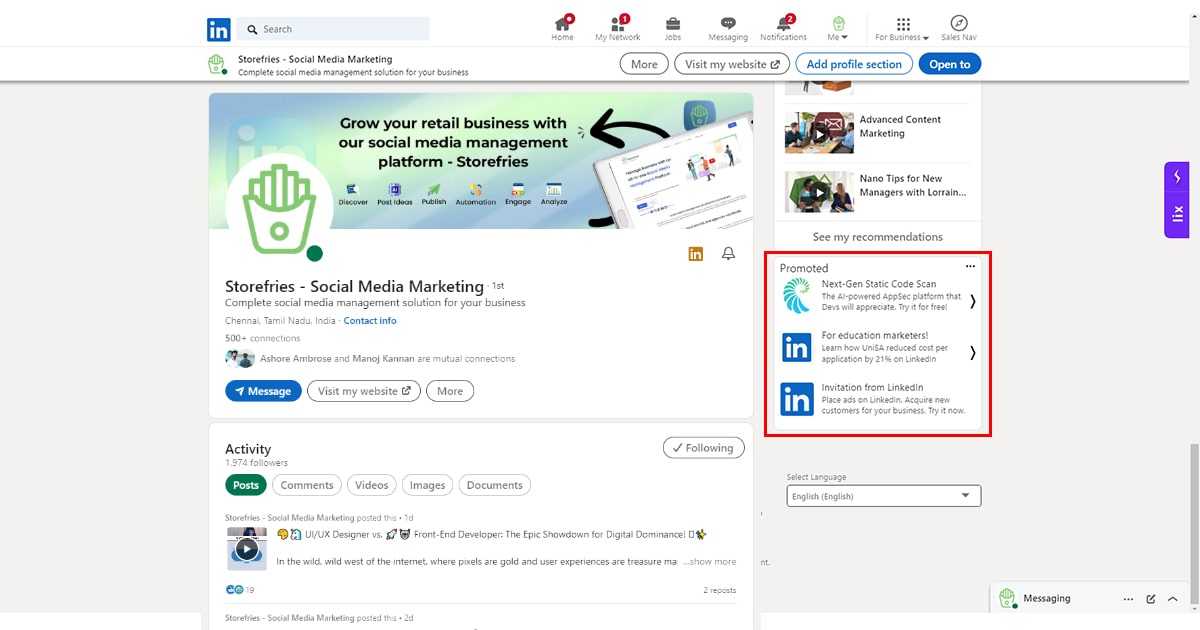The height and width of the screenshot is (630, 1200).
Task: Toggle the Following button in Activity
Action: click(x=703, y=448)
